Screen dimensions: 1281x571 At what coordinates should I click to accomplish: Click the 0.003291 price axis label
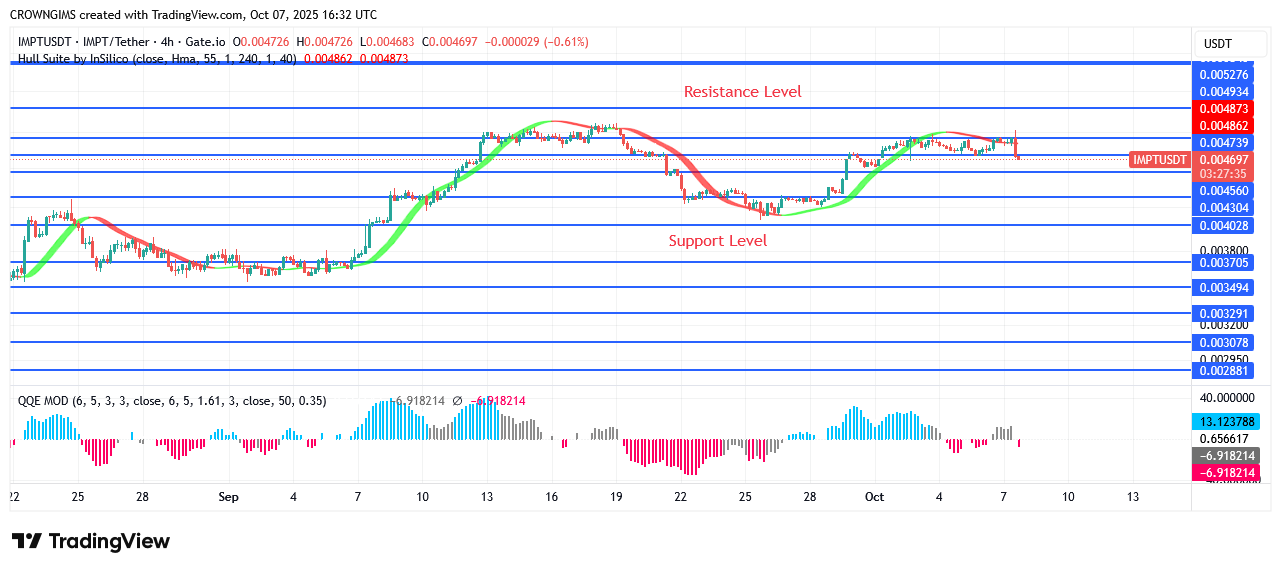1225,313
